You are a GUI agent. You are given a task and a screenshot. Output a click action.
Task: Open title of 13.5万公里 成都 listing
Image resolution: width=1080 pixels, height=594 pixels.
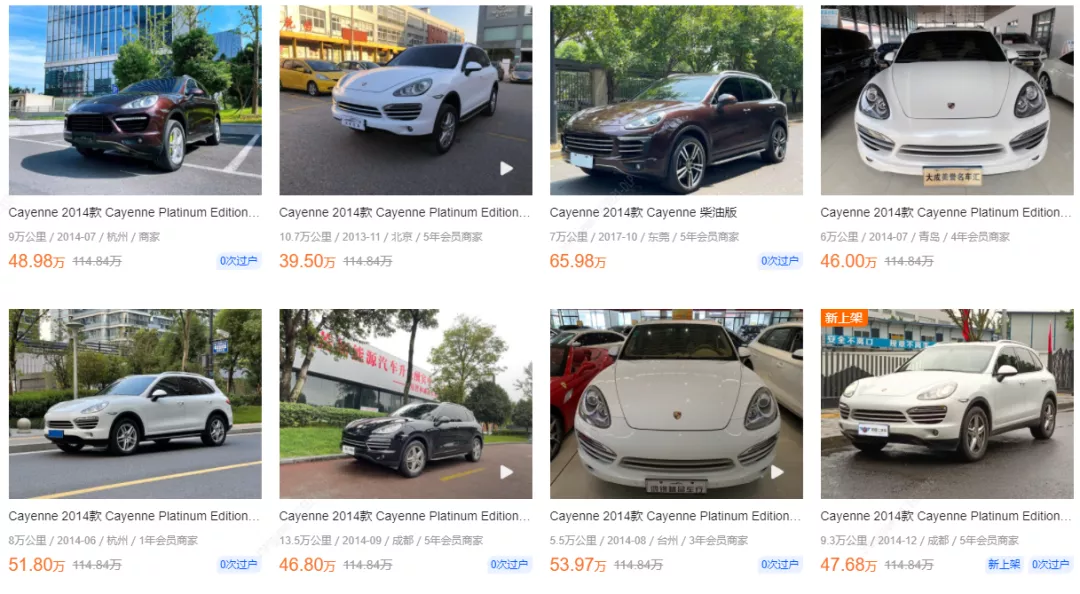click(404, 515)
